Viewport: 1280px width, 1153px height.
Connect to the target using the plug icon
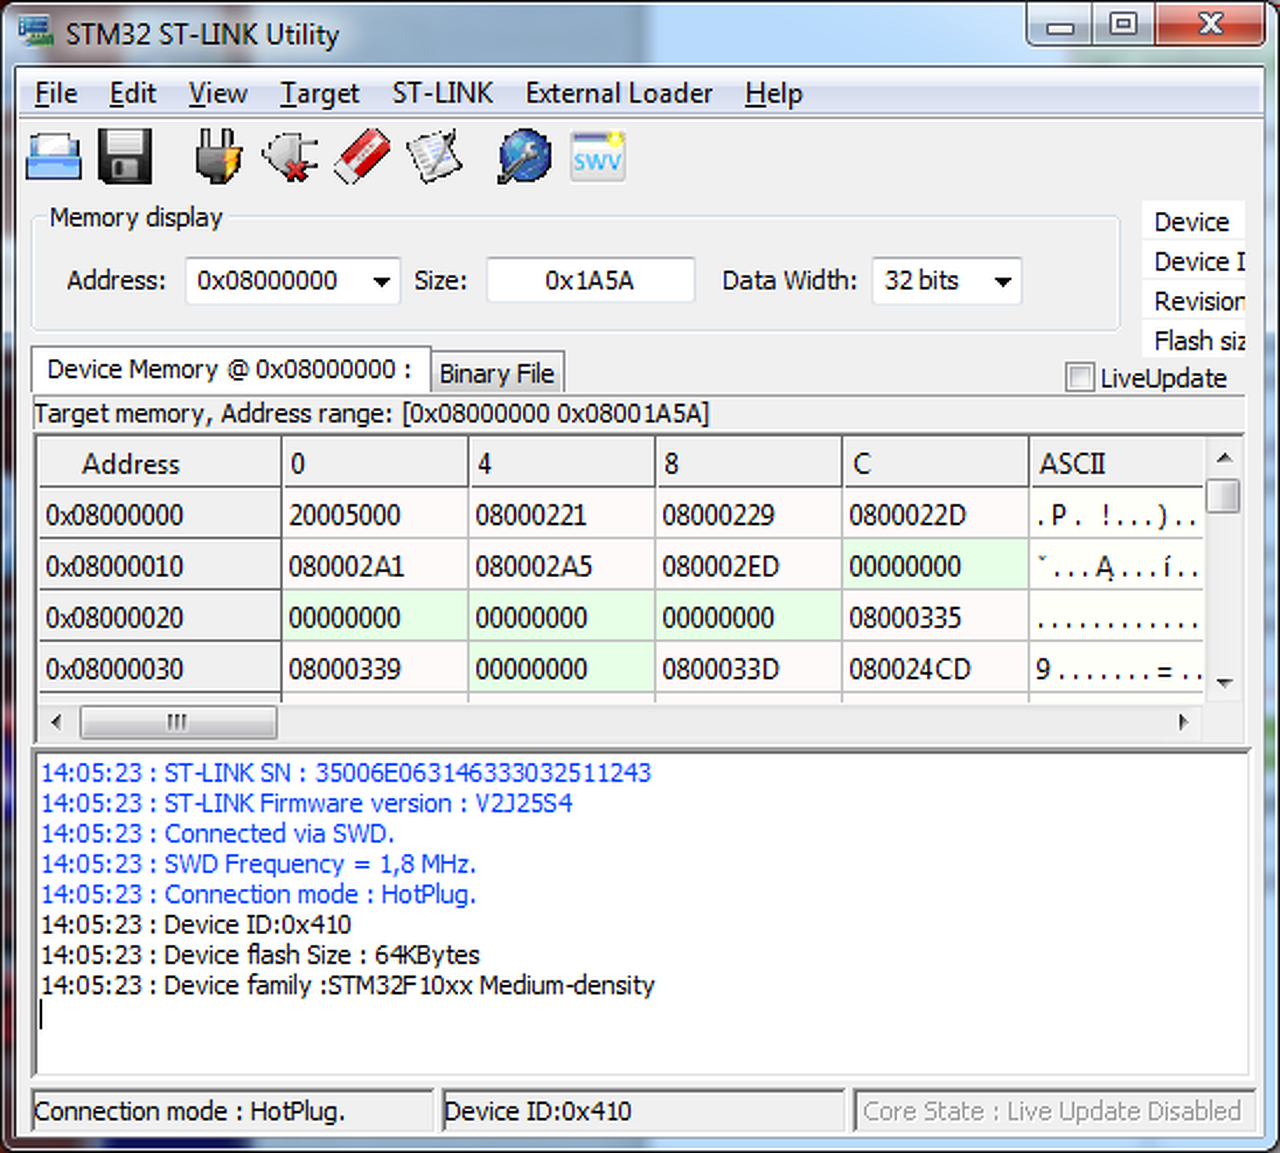coord(217,157)
